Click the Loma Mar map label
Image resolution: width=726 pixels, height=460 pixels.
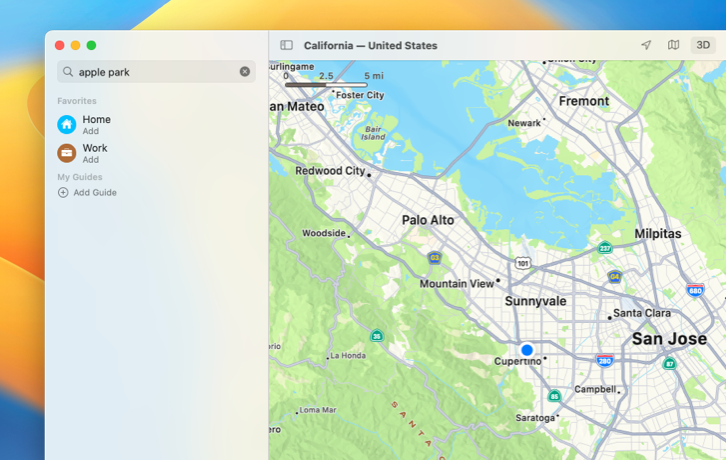tap(318, 410)
